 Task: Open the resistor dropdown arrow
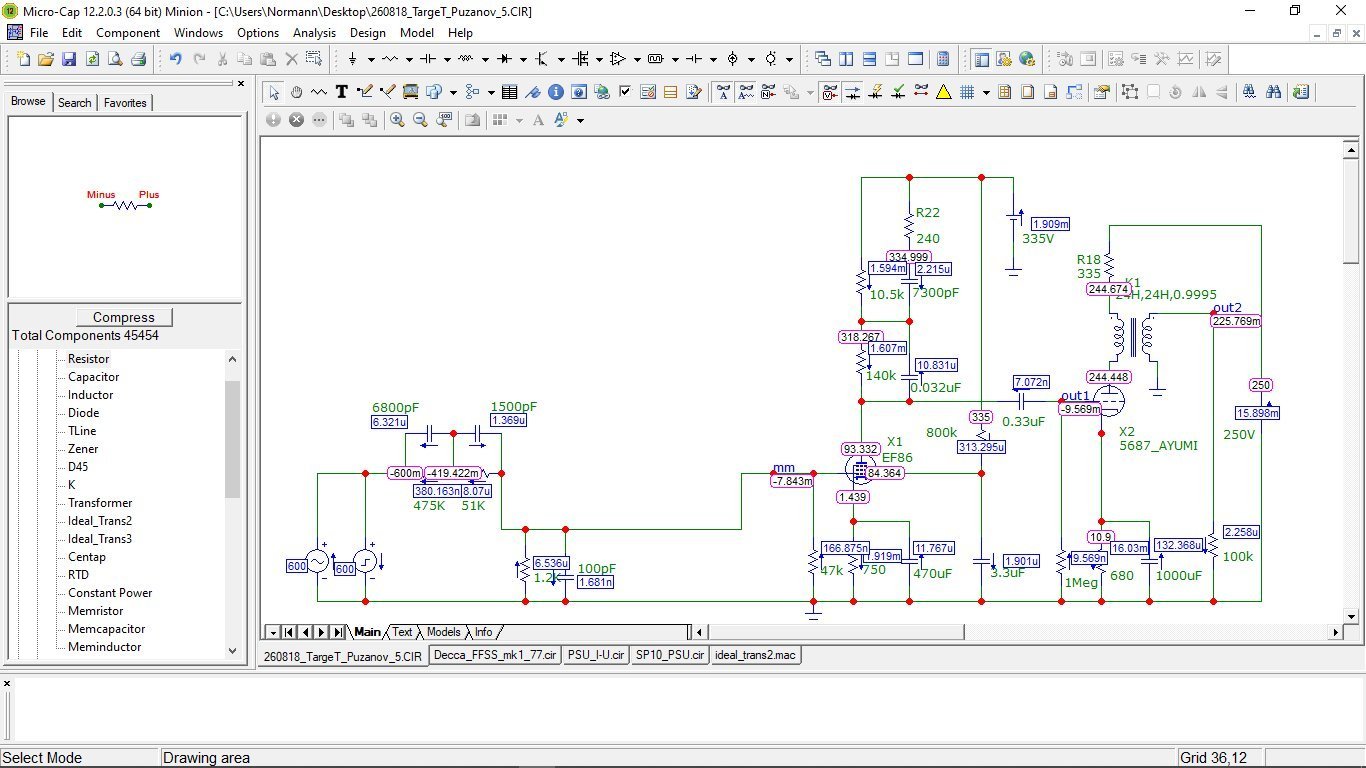tap(408, 59)
